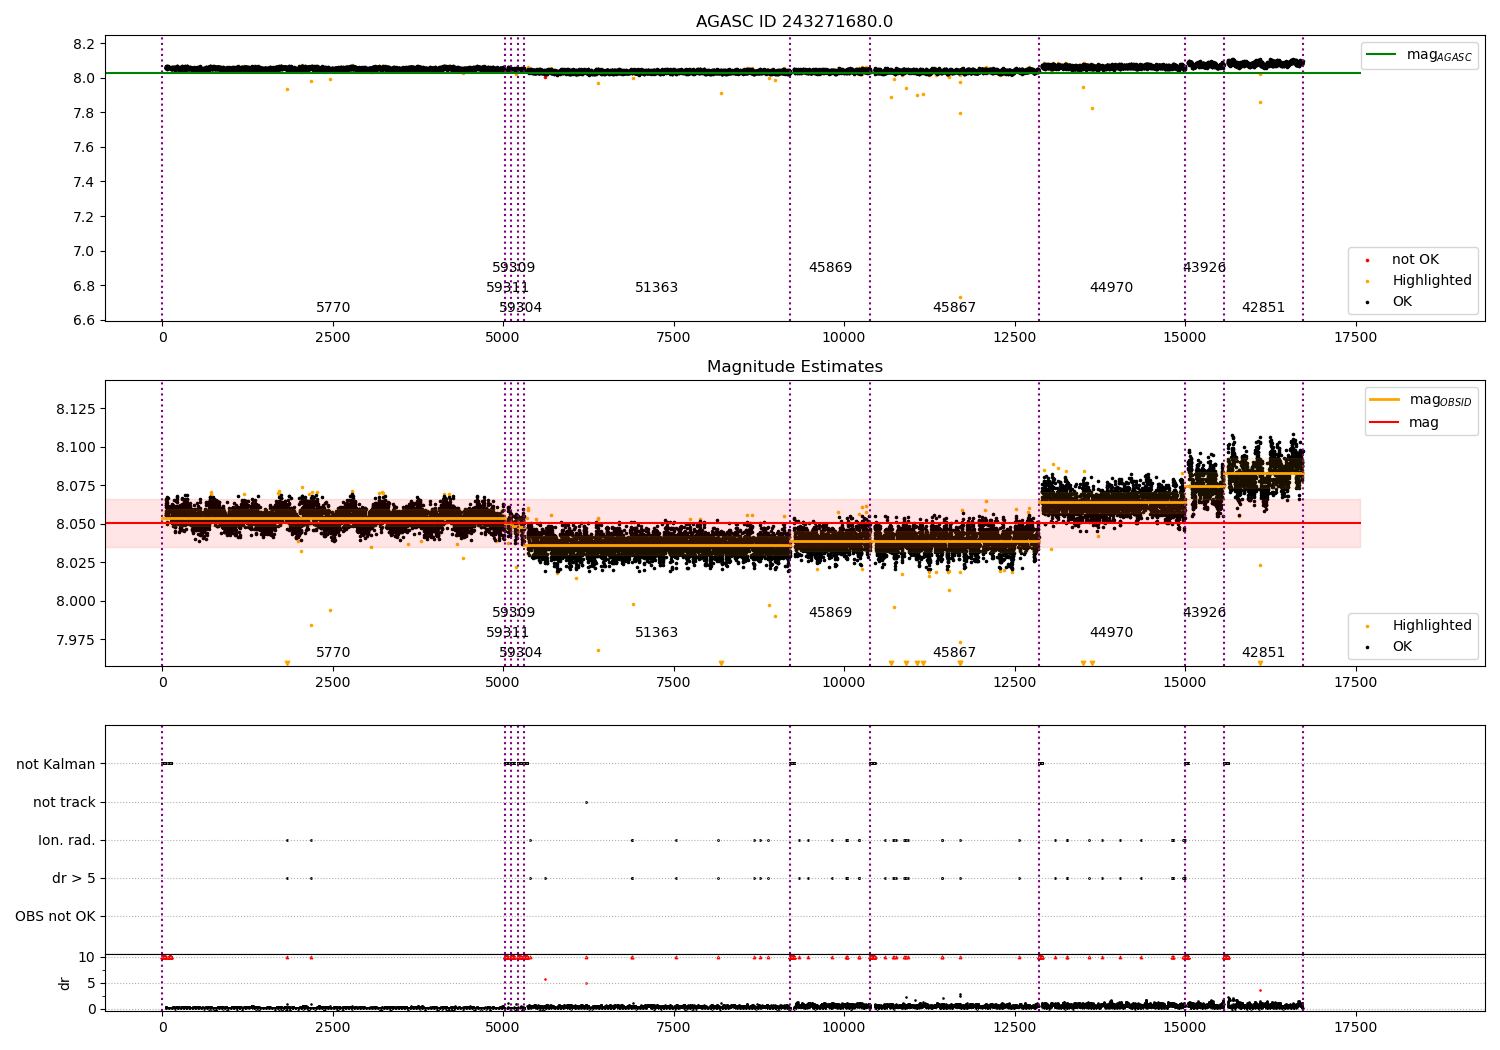Click obsid label 5770 in the top plot
Viewport: 1500px width, 1050px height.
[333, 308]
